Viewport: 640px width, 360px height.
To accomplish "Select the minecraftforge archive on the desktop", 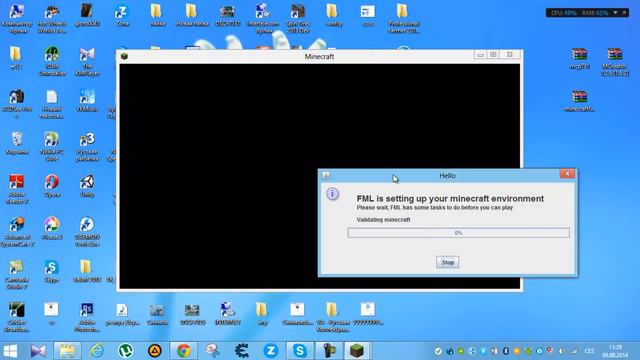I will click(579, 101).
